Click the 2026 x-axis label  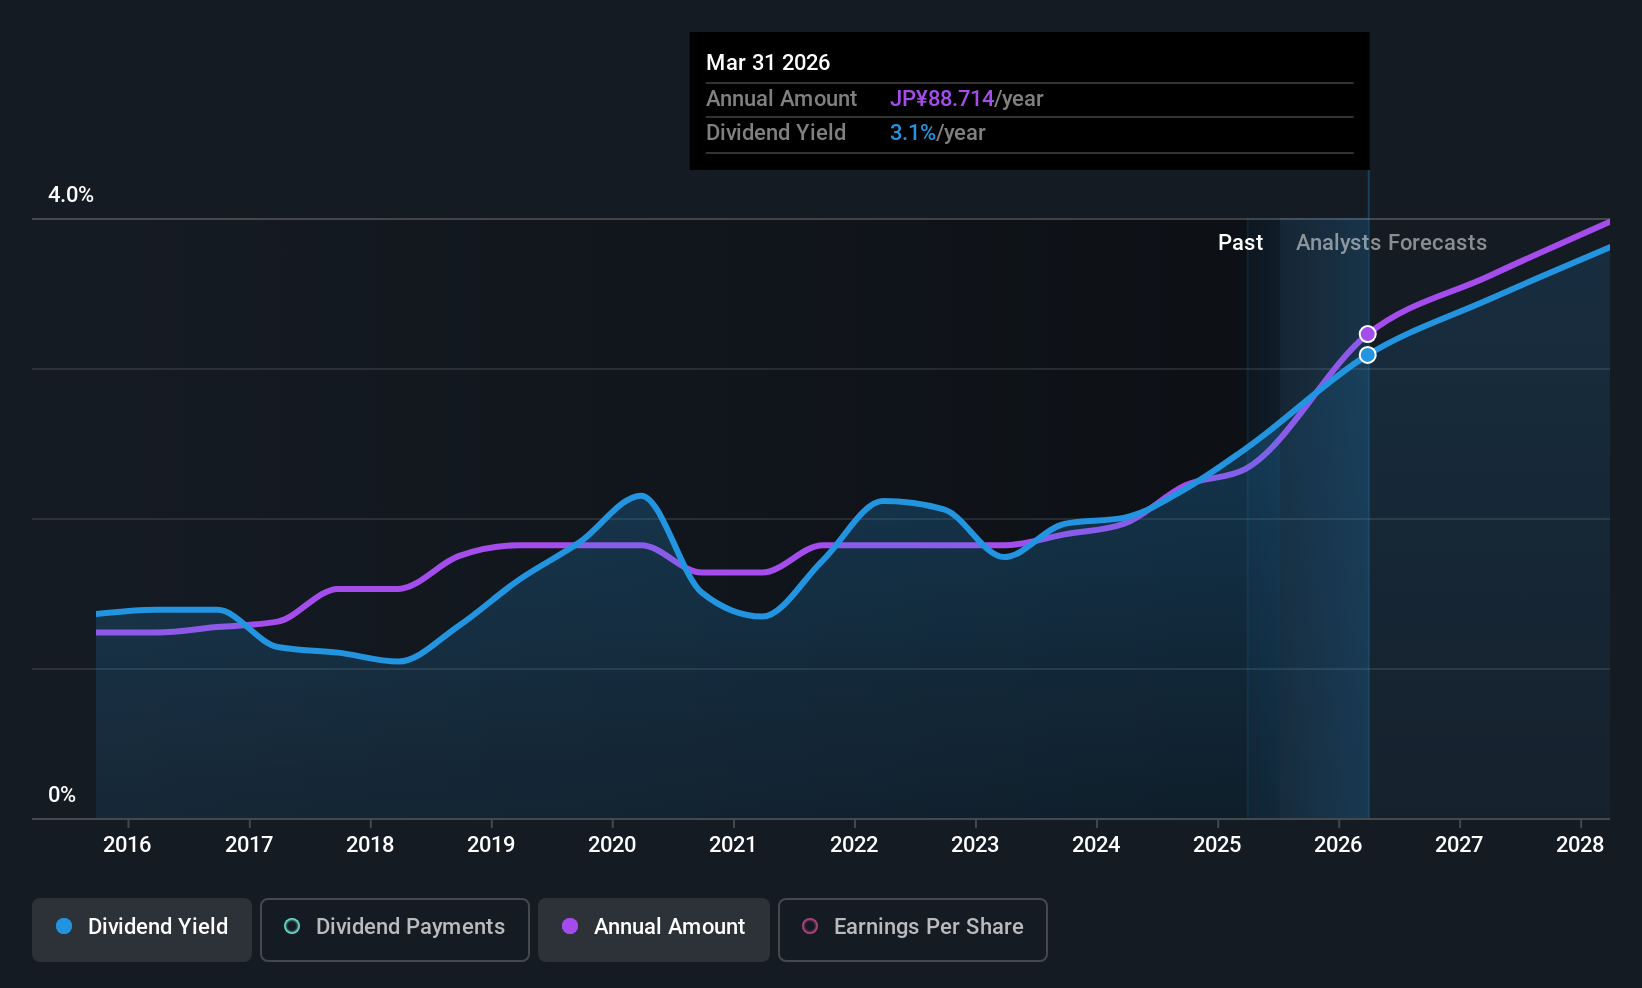(1338, 845)
